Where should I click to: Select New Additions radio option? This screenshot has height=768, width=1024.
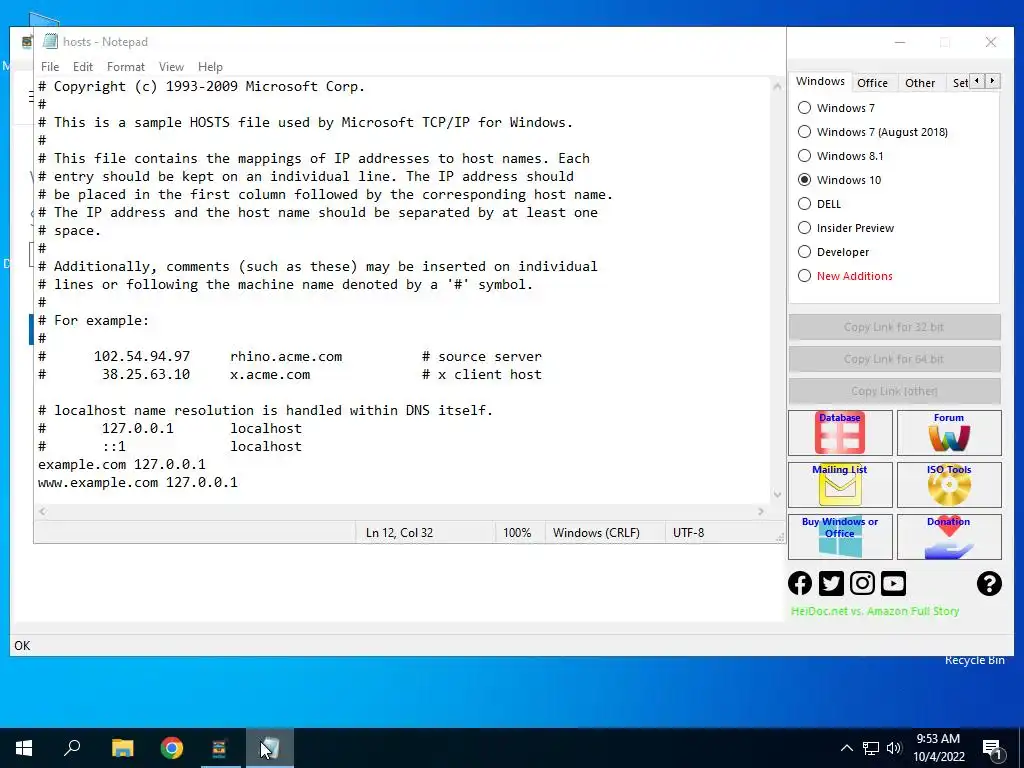805,276
